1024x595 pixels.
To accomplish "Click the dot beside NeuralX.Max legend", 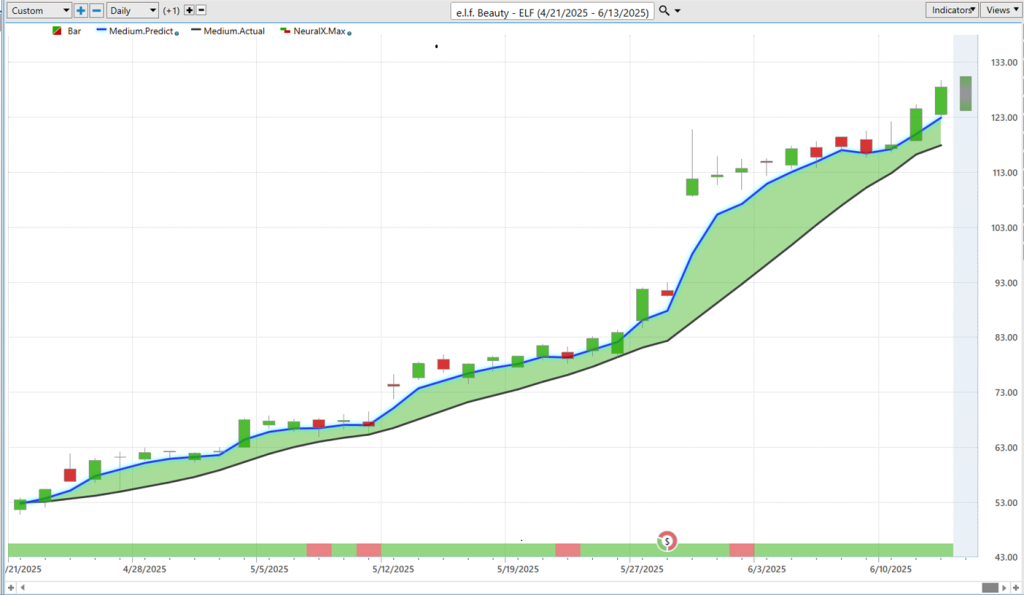I will tap(349, 33).
